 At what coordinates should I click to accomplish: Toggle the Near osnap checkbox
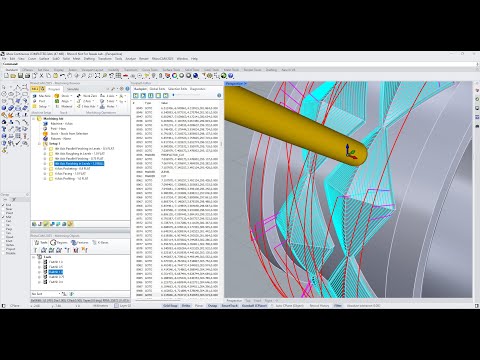tap(4, 209)
